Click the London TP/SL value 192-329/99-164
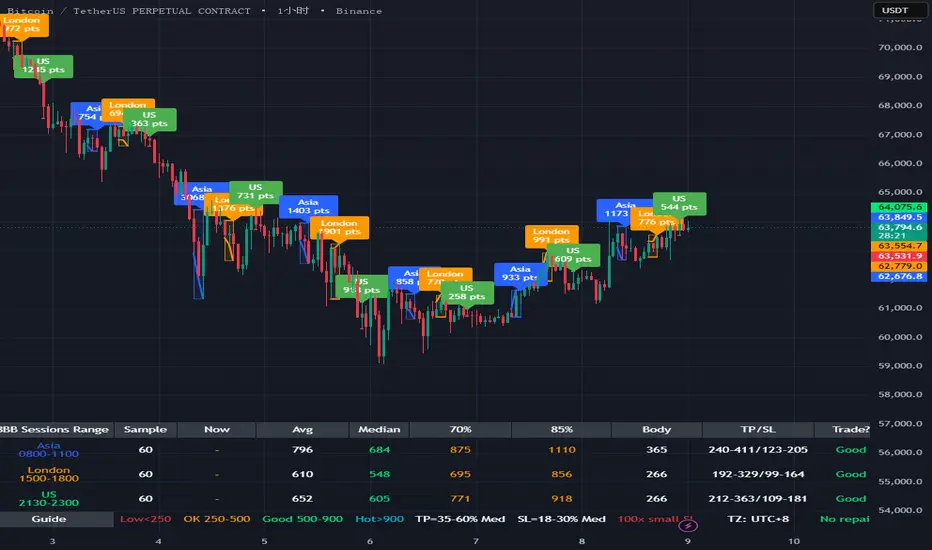 758,474
